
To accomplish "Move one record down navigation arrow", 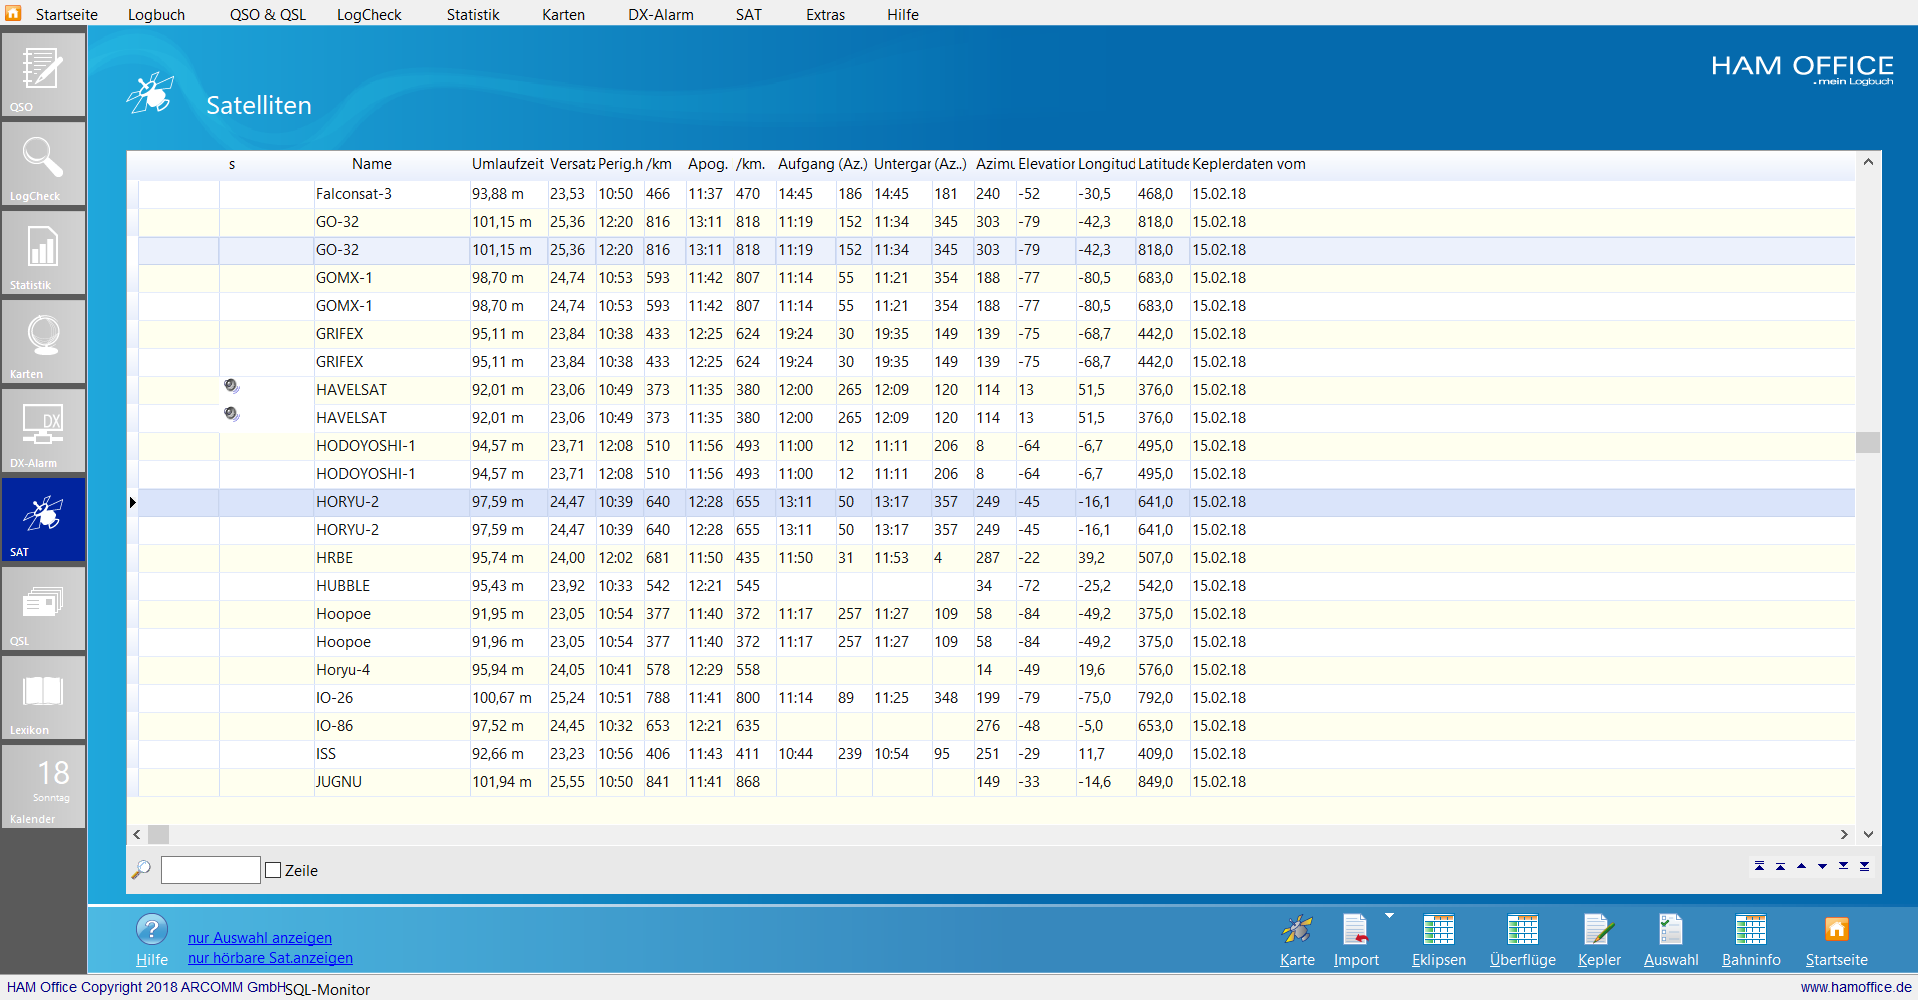I will click(1822, 866).
